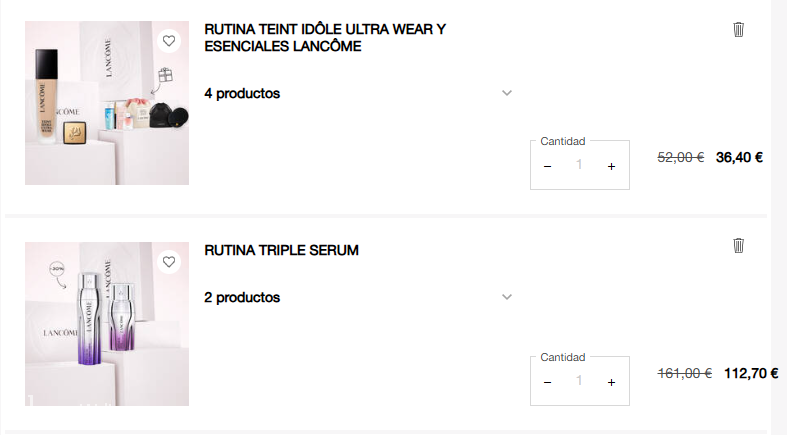The height and width of the screenshot is (435, 787).
Task: Click -30% discount badge on Triple Serum image
Action: 57,269
